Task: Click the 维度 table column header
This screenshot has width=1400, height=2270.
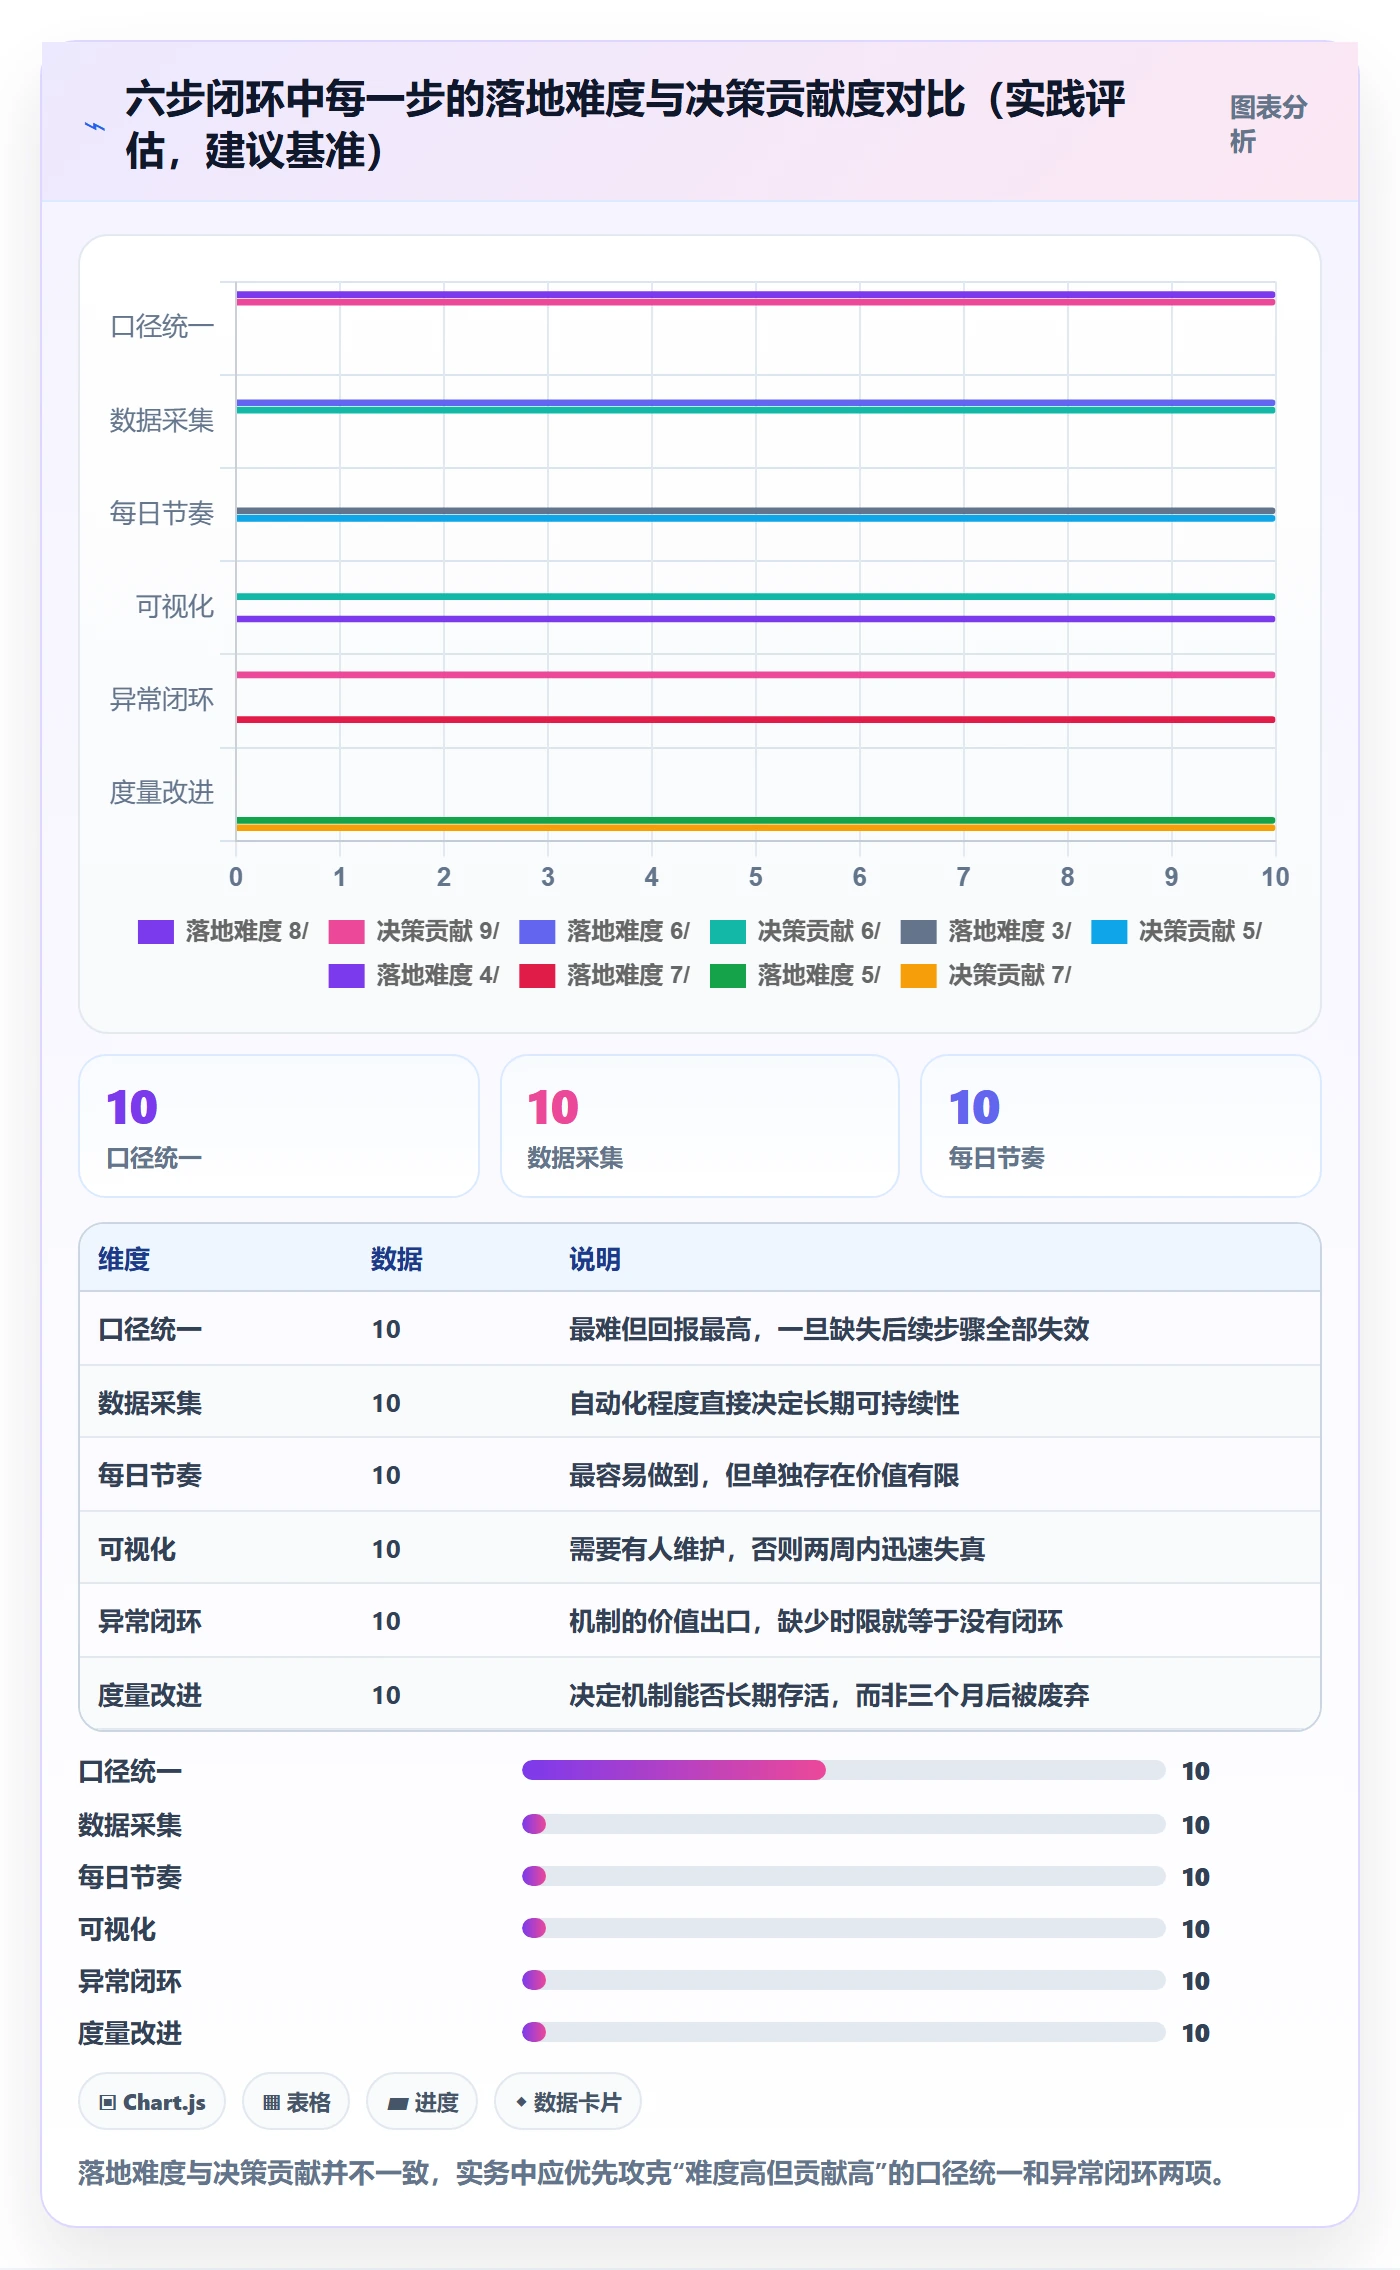Action: pos(124,1259)
